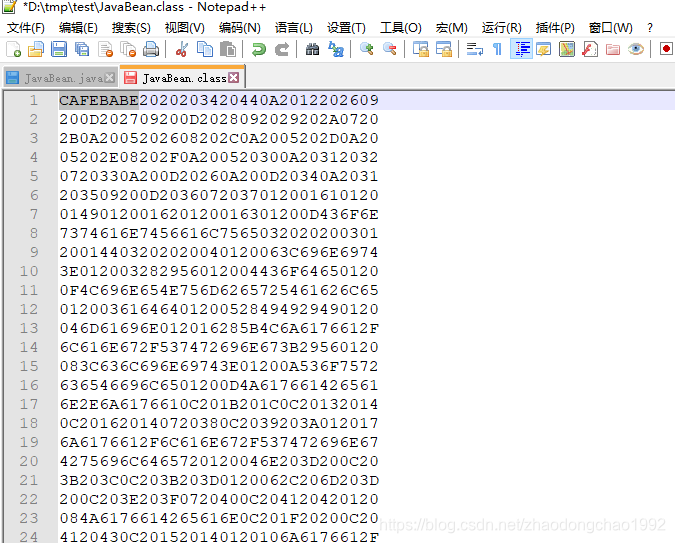
Task: Click the Open file folder icon
Action: click(x=36, y=49)
